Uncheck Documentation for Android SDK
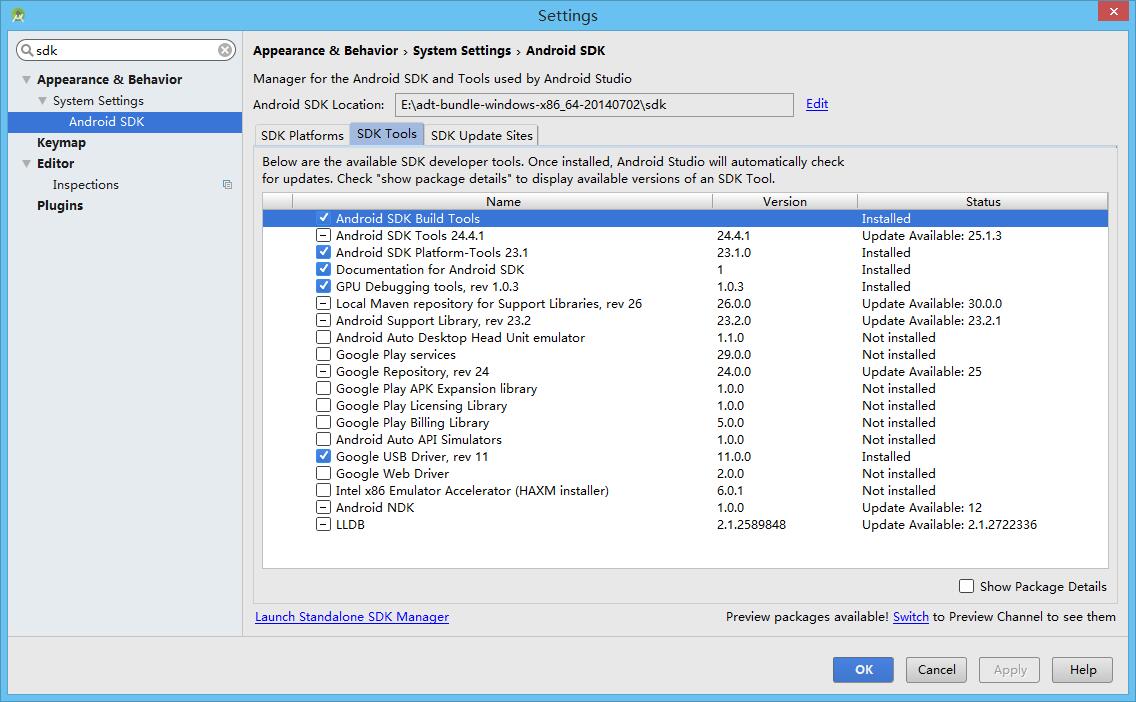The image size is (1136, 702). click(323, 269)
